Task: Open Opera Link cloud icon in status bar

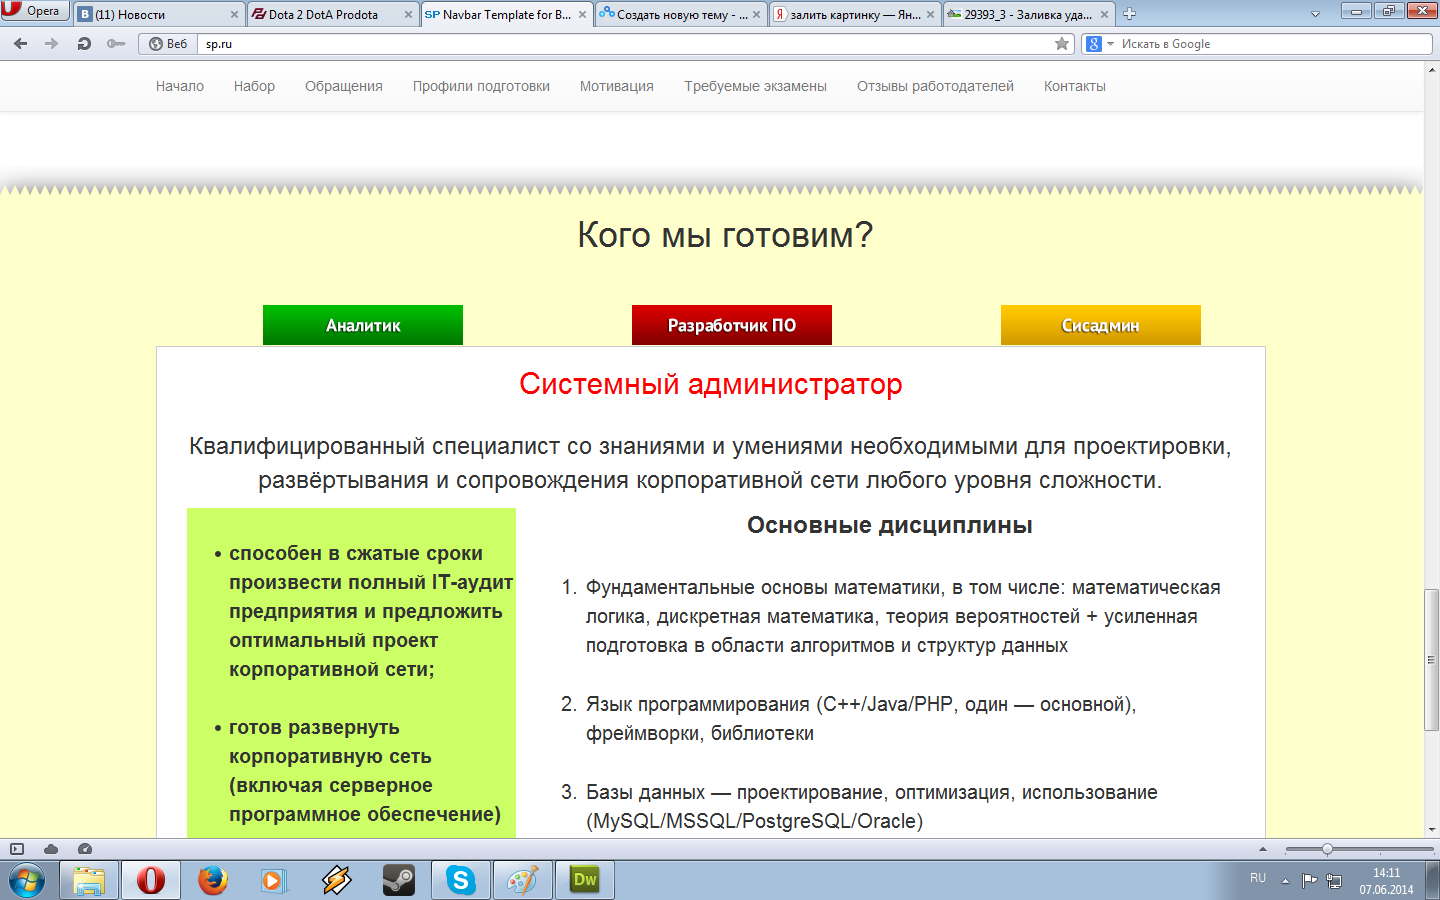Action: (x=51, y=849)
